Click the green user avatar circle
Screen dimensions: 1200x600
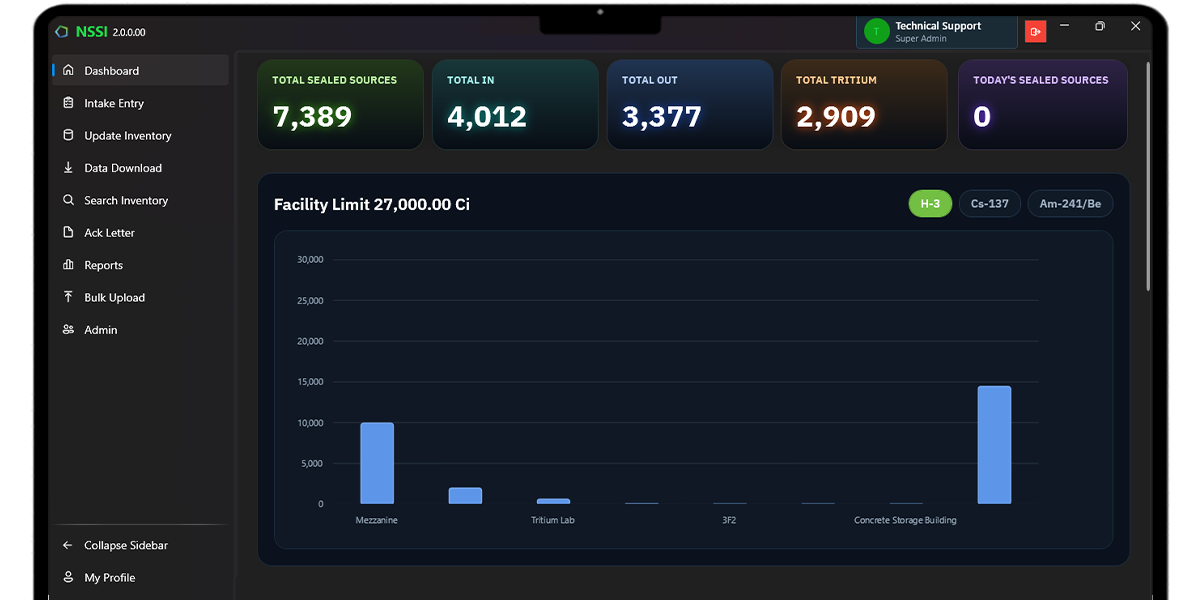click(x=877, y=32)
